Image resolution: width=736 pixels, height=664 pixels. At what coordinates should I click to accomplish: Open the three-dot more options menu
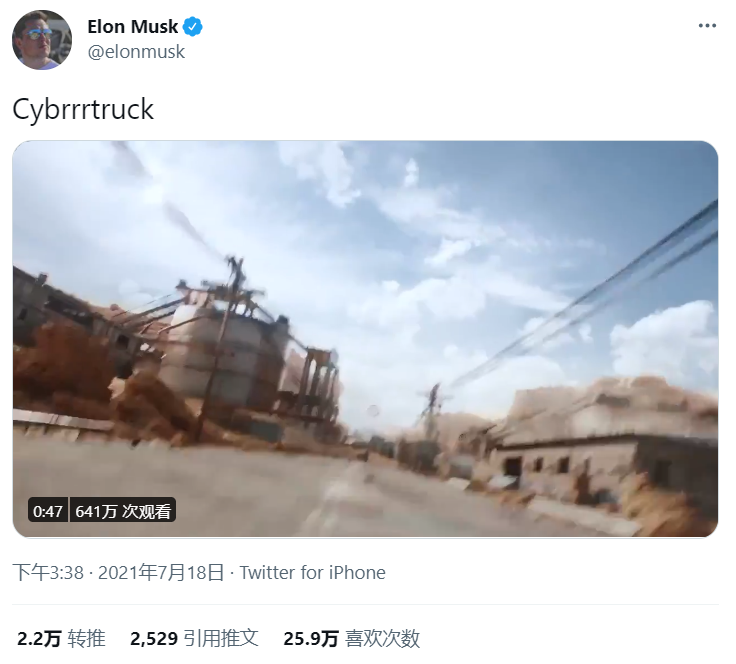click(707, 26)
